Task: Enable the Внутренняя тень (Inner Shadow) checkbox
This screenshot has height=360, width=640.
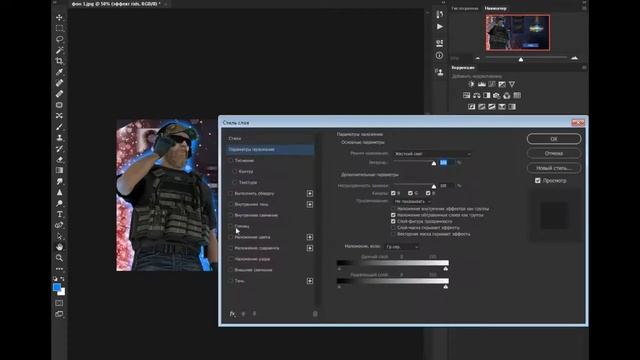Action: point(231,204)
